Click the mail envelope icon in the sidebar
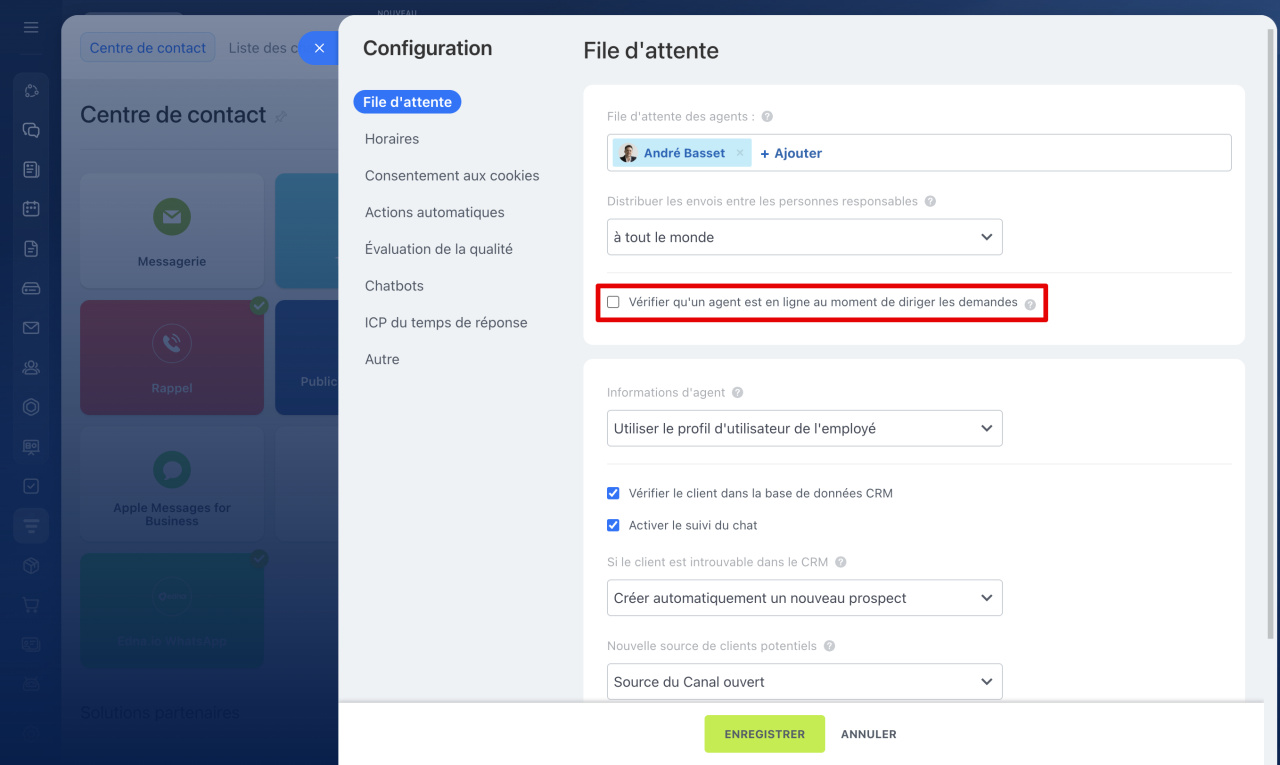Viewport: 1280px width, 765px height. tap(31, 328)
